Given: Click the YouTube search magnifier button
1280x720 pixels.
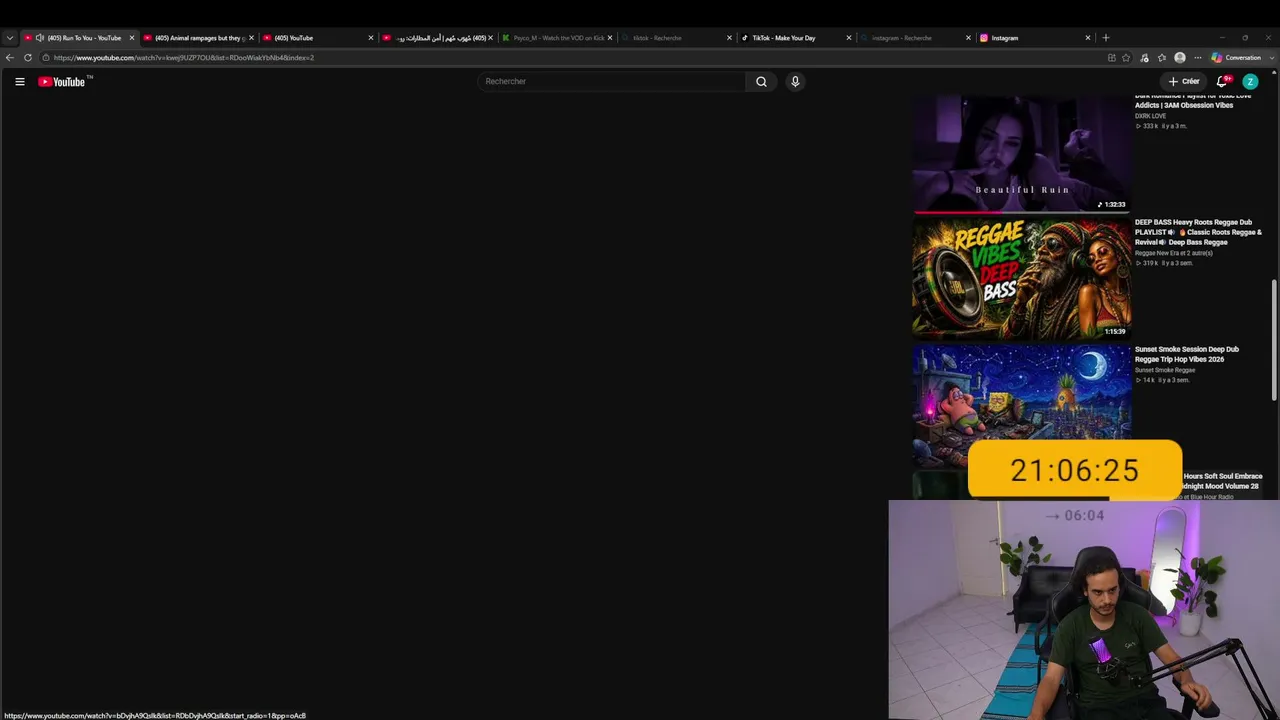Looking at the screenshot, I should 761,81.
